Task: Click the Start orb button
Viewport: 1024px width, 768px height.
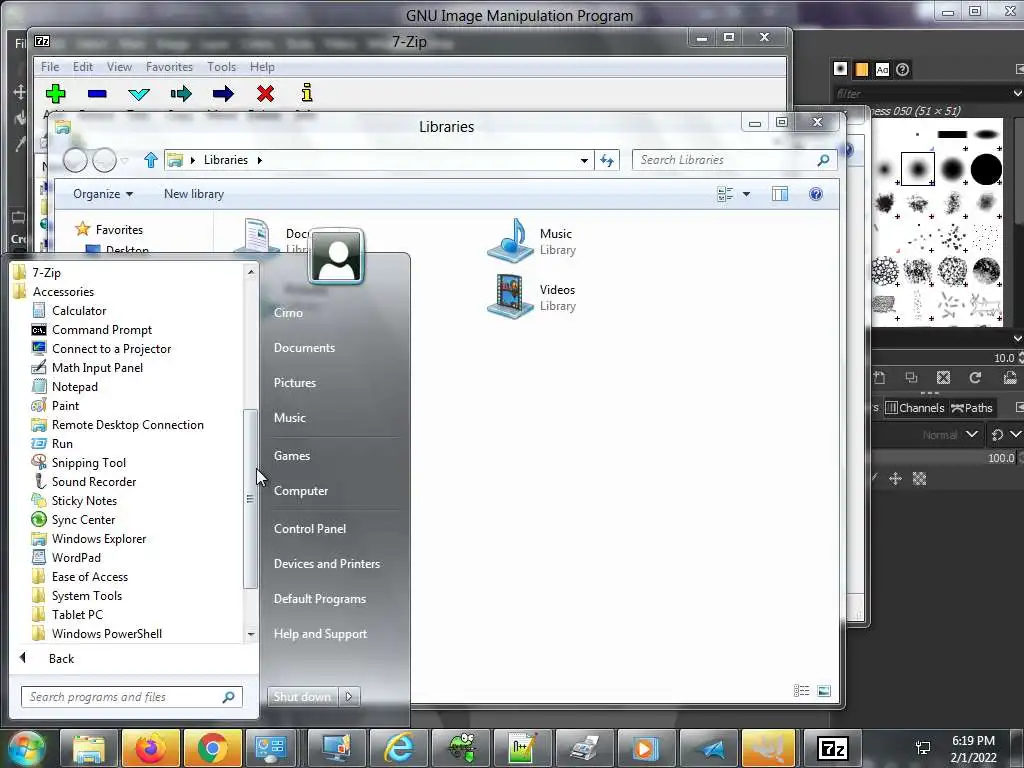Action: (25, 748)
